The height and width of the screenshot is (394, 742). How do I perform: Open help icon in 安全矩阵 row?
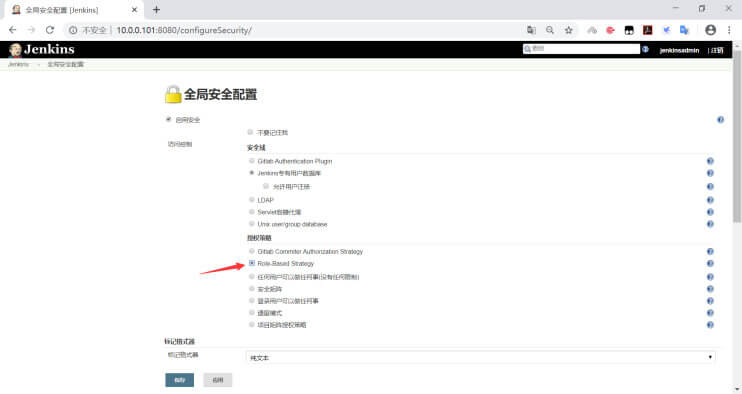710,289
